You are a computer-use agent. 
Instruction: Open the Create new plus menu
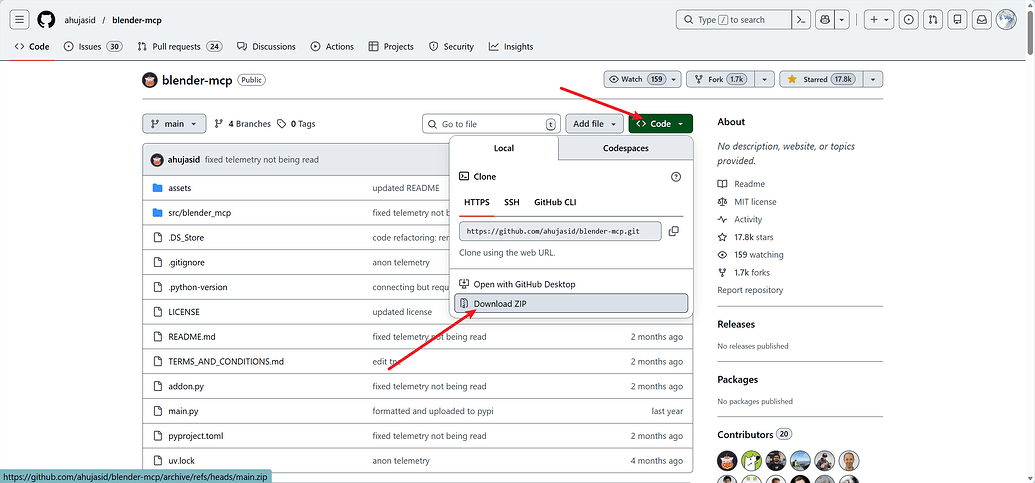pos(879,20)
